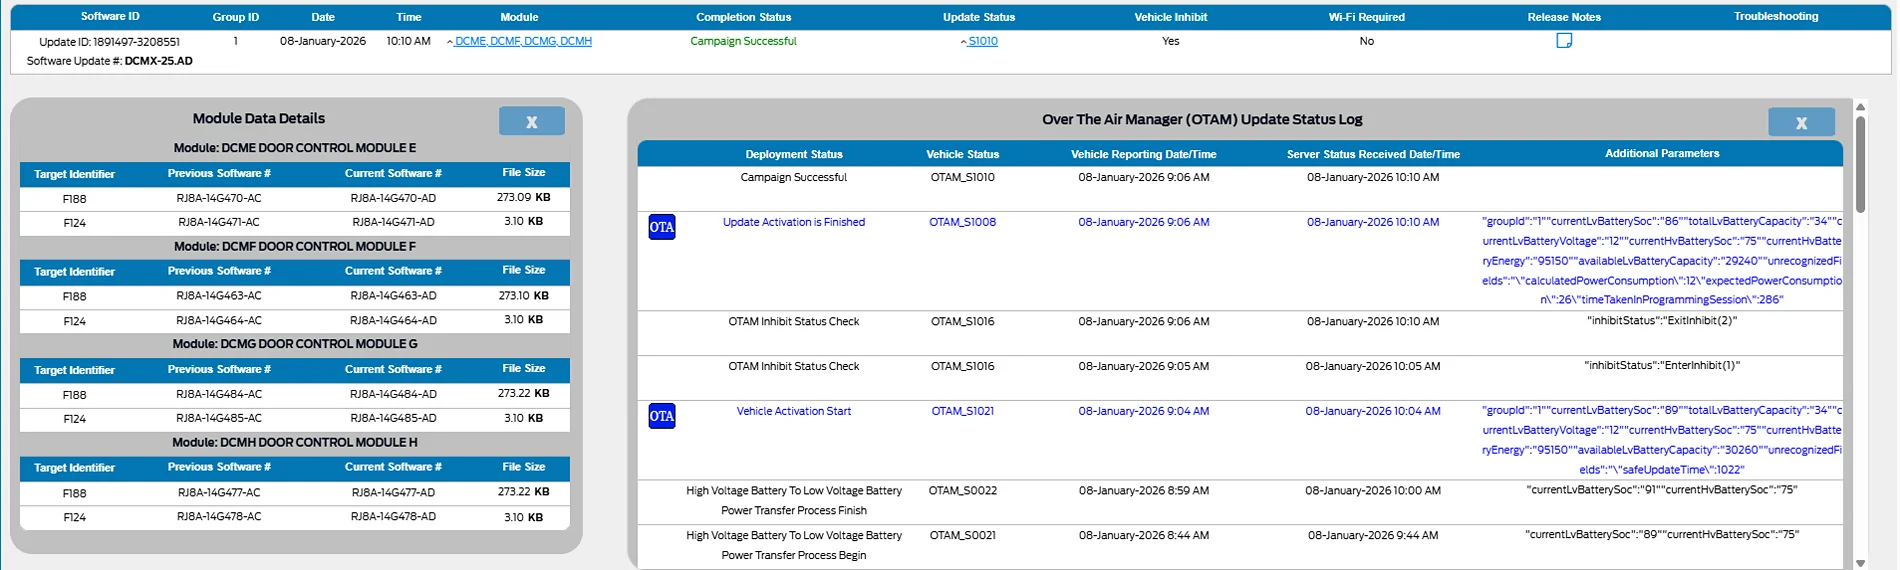
Task: Click current software RJ8A-14G484-AD cell
Action: (x=393, y=394)
